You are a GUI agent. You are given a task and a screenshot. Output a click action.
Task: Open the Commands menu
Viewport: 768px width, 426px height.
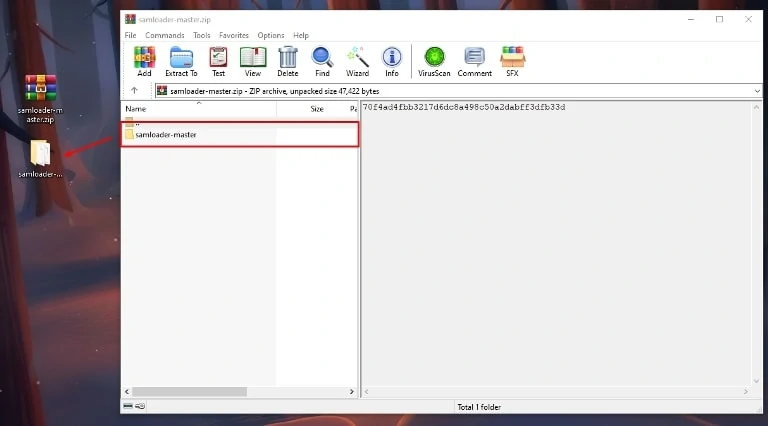pos(165,35)
